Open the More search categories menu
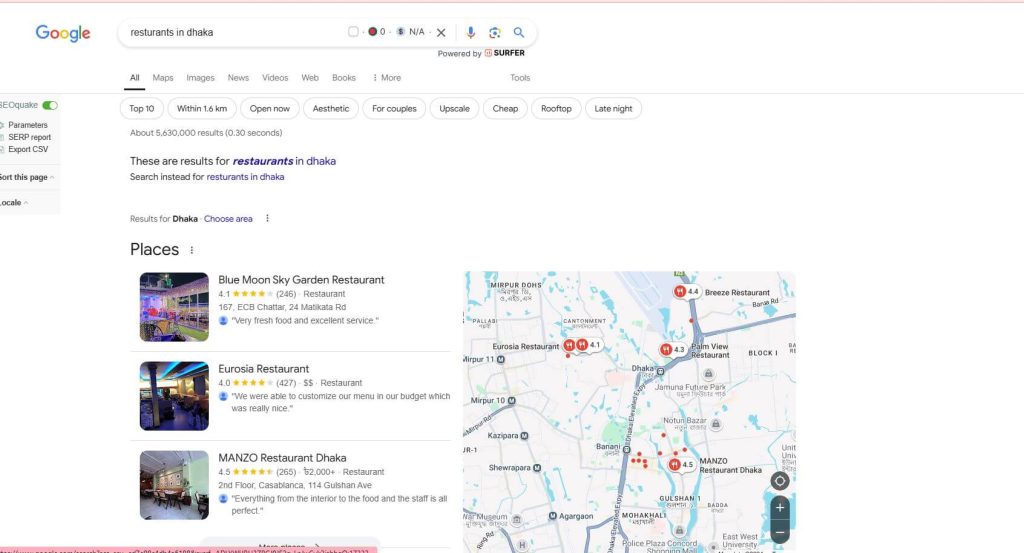The height and width of the screenshot is (553, 1024). [387, 78]
